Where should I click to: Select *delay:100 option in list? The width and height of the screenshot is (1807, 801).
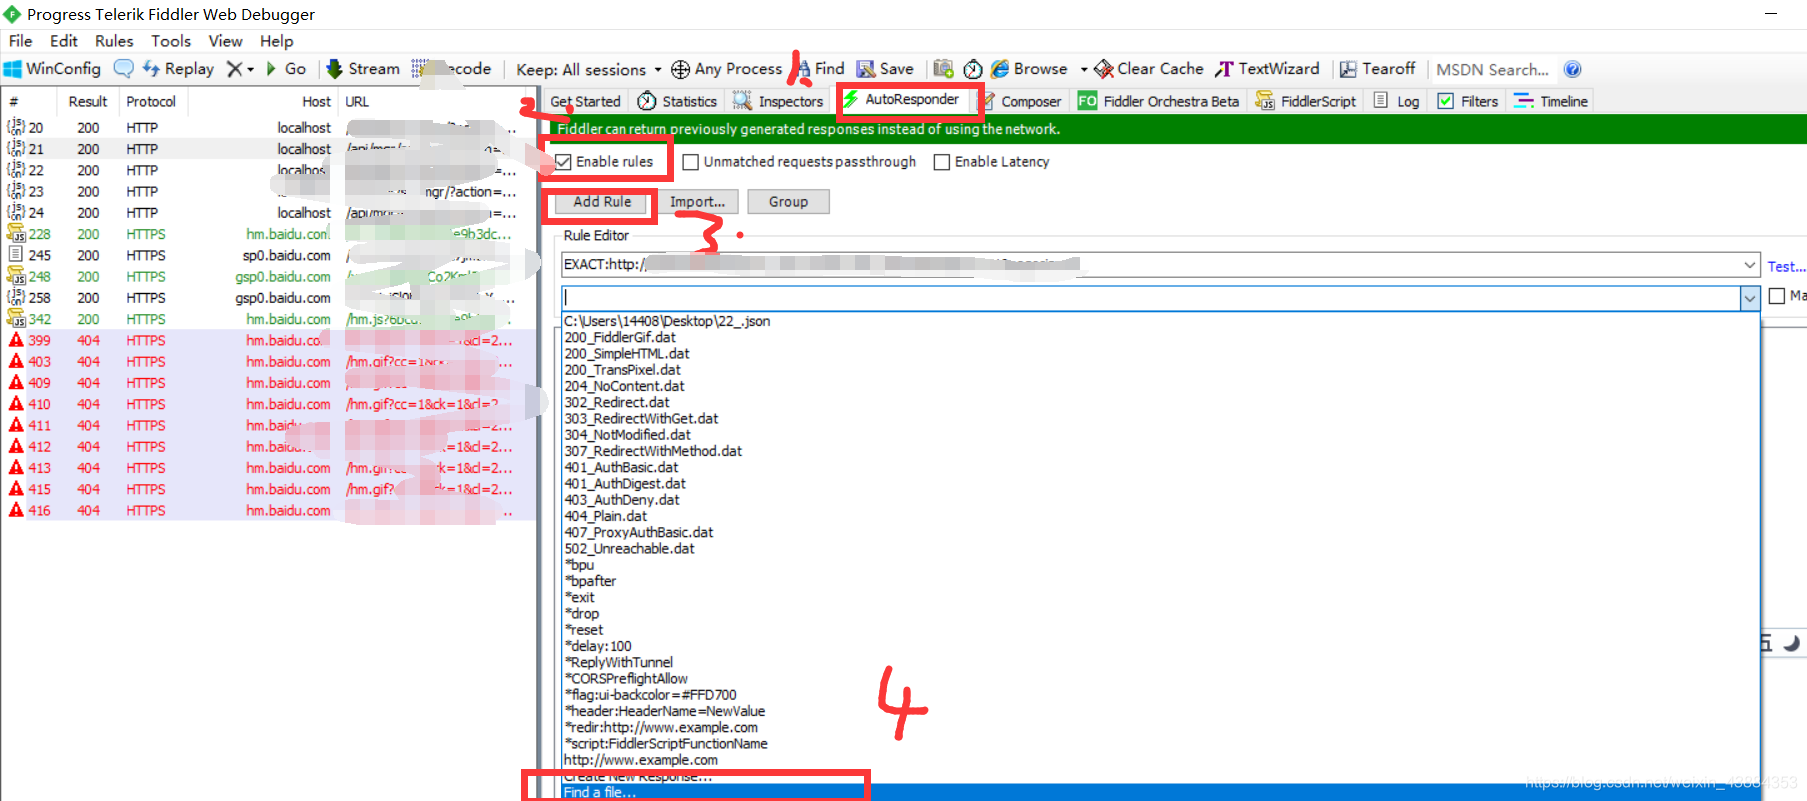click(x=598, y=646)
